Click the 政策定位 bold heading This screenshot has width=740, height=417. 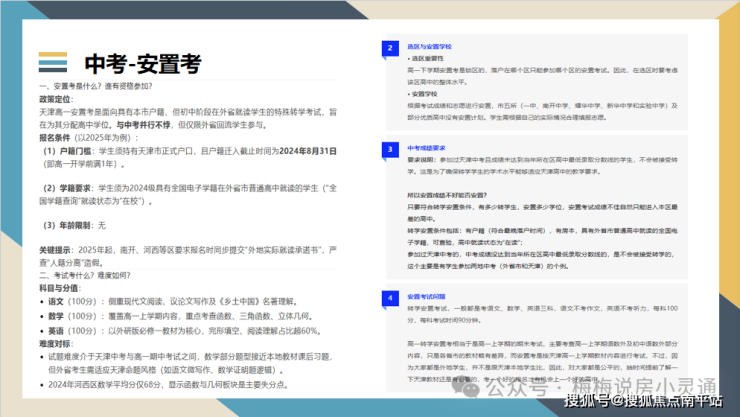[55, 100]
